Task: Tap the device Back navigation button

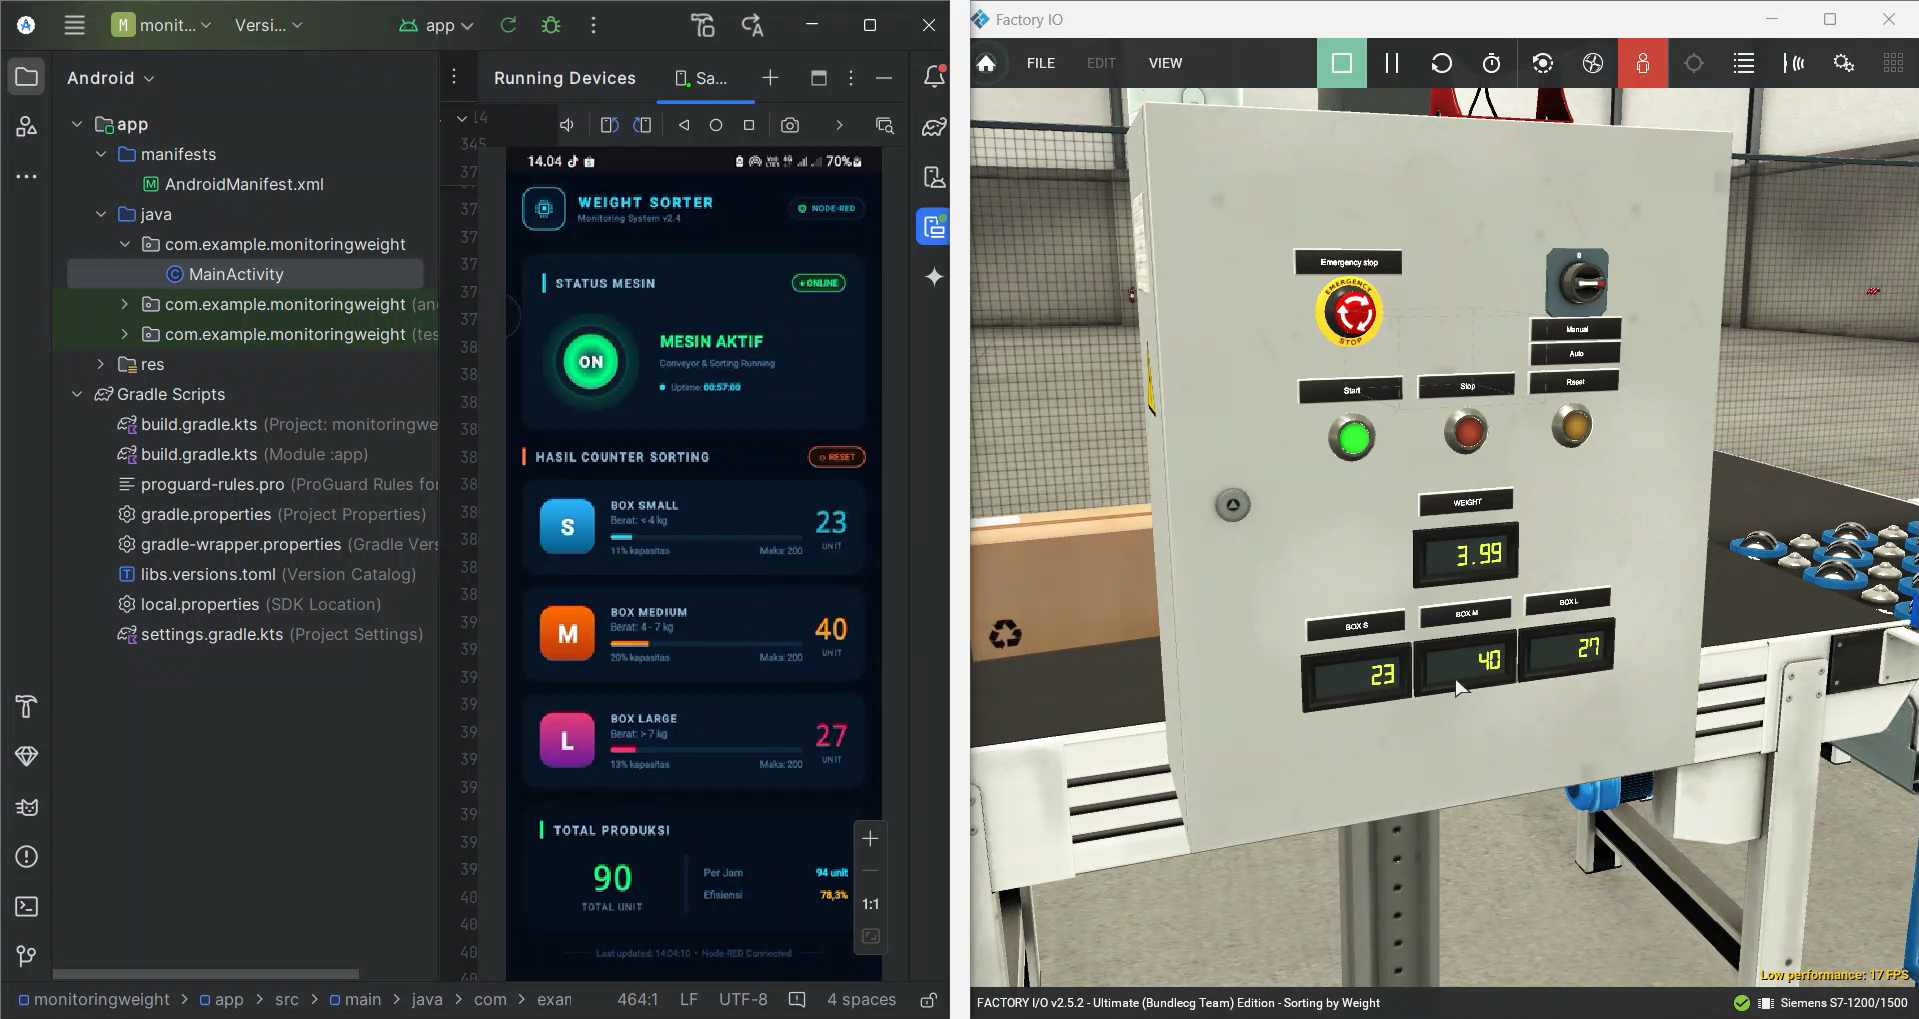Action: pyautogui.click(x=684, y=125)
